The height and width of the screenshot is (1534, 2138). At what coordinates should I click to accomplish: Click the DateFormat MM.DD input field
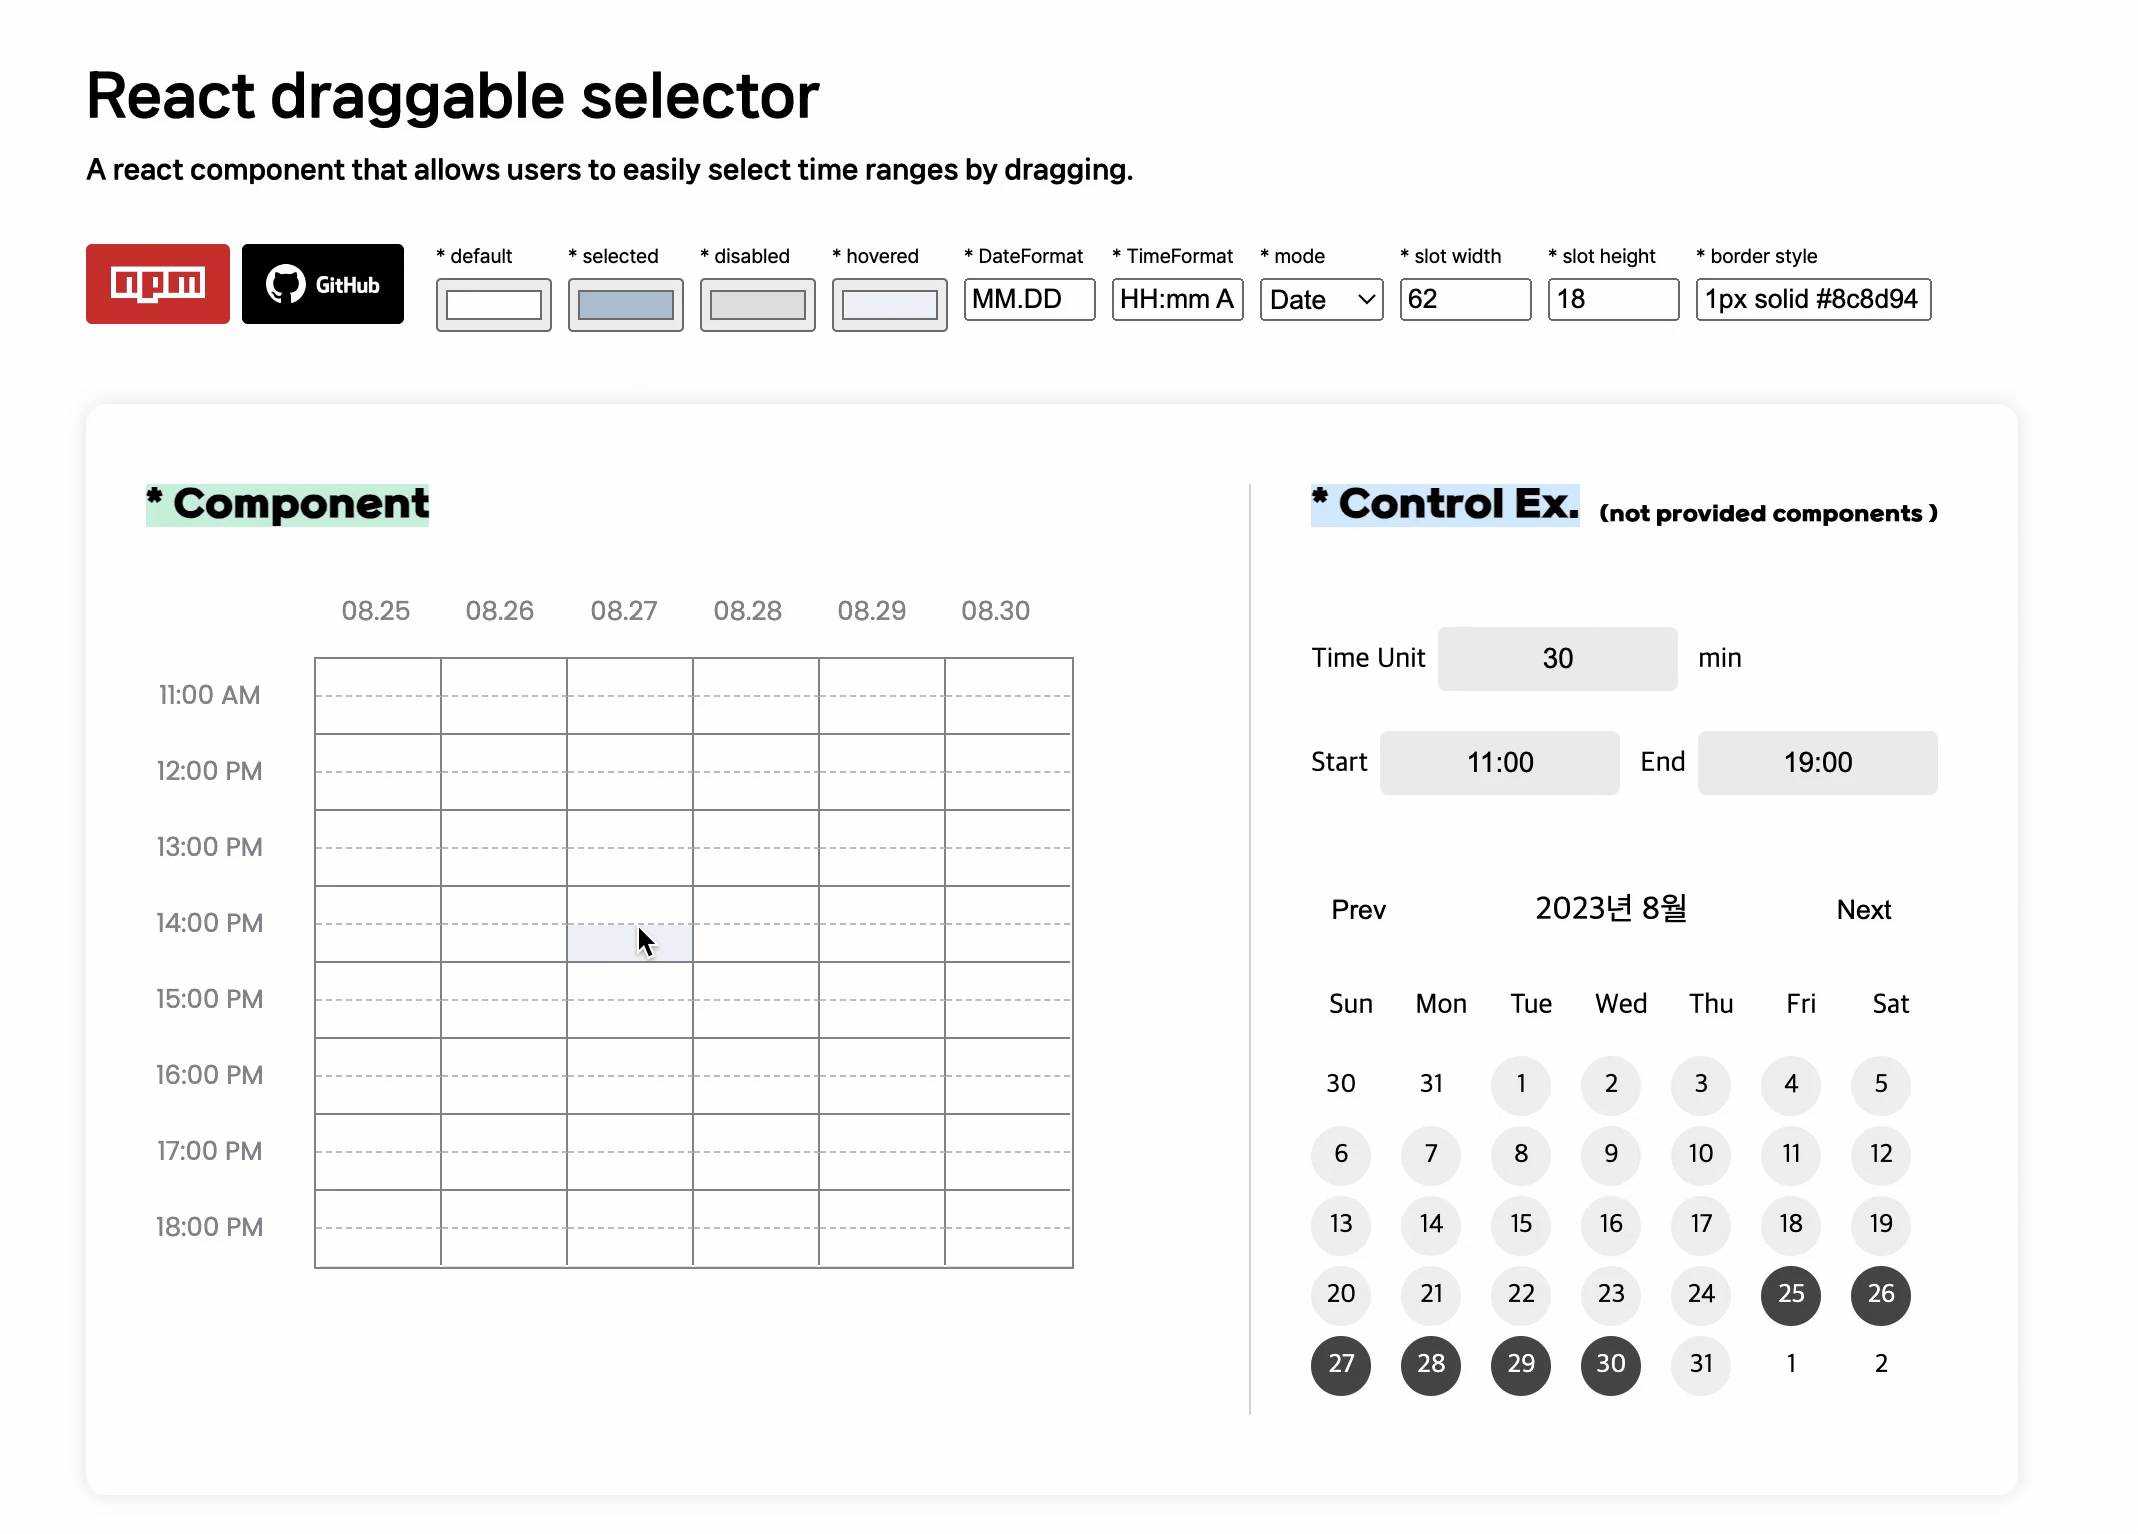coord(1029,299)
